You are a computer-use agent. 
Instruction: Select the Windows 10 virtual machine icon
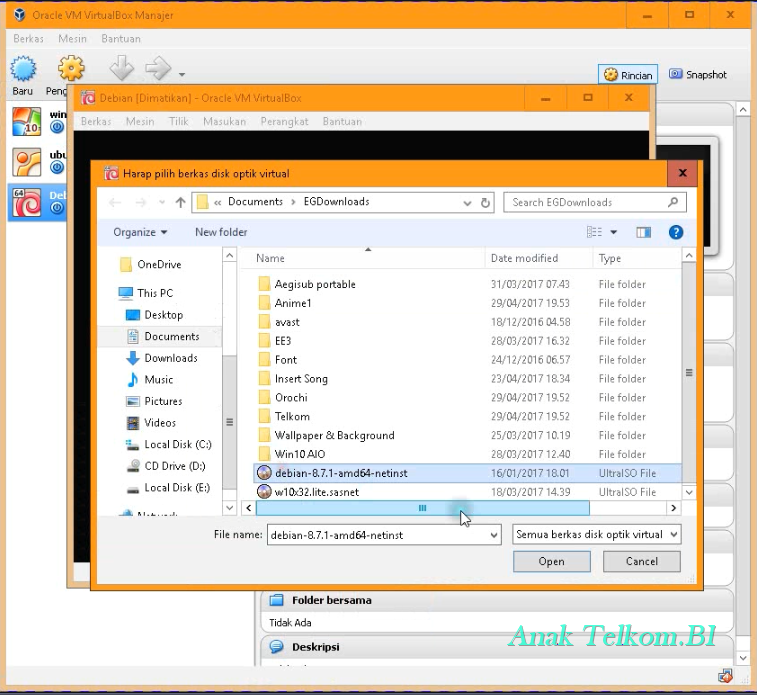(x=27, y=121)
